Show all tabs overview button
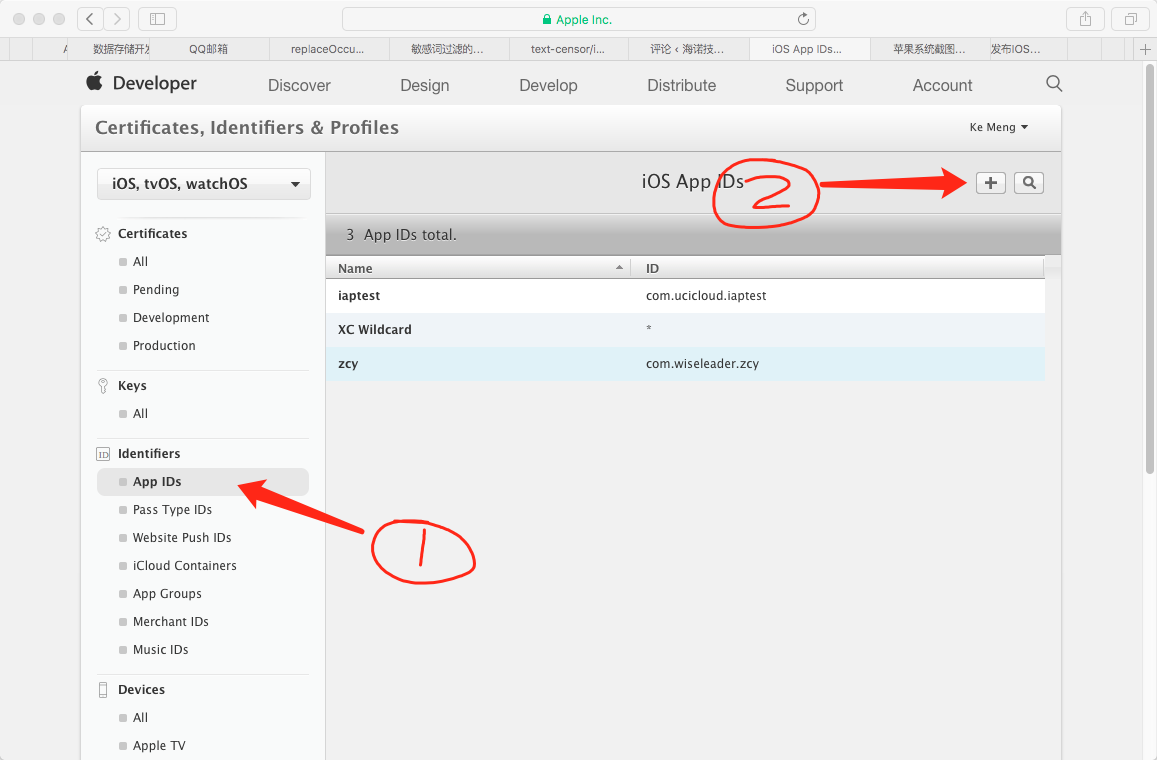 click(x=1130, y=19)
